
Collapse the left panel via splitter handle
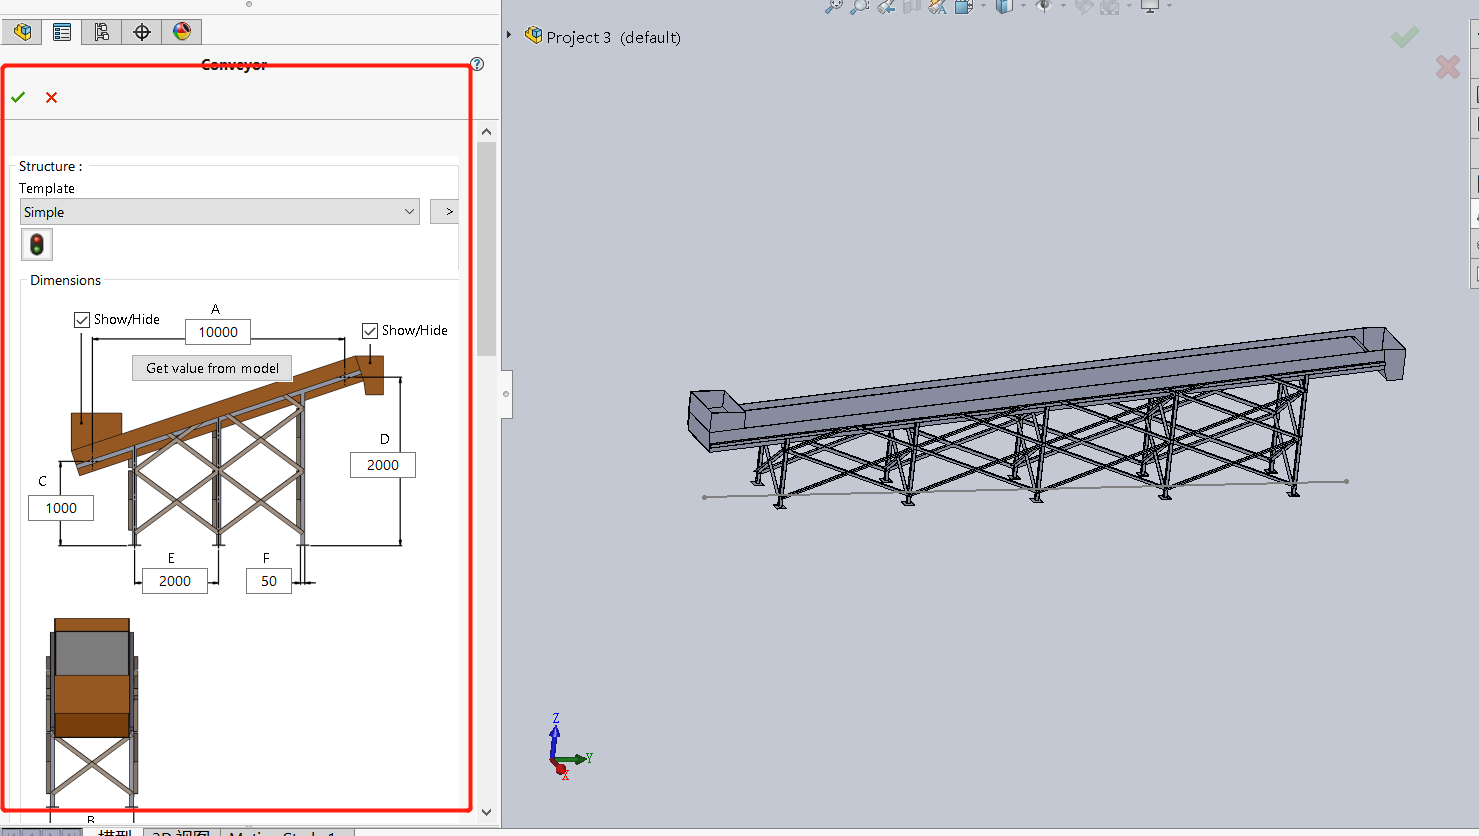pyautogui.click(x=506, y=394)
